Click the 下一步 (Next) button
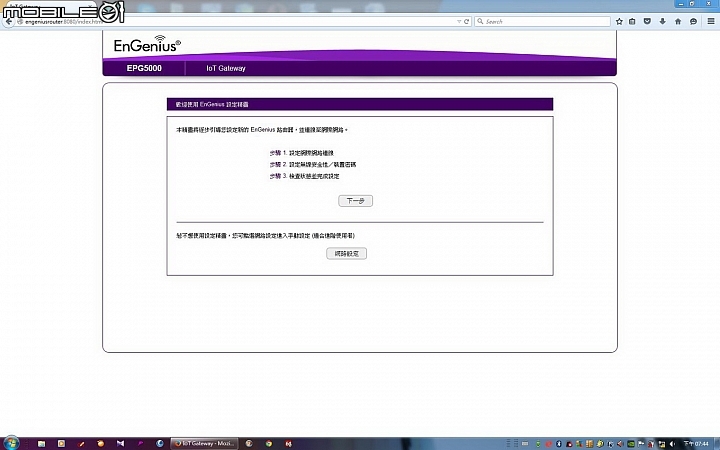The width and height of the screenshot is (720, 450). (355, 201)
